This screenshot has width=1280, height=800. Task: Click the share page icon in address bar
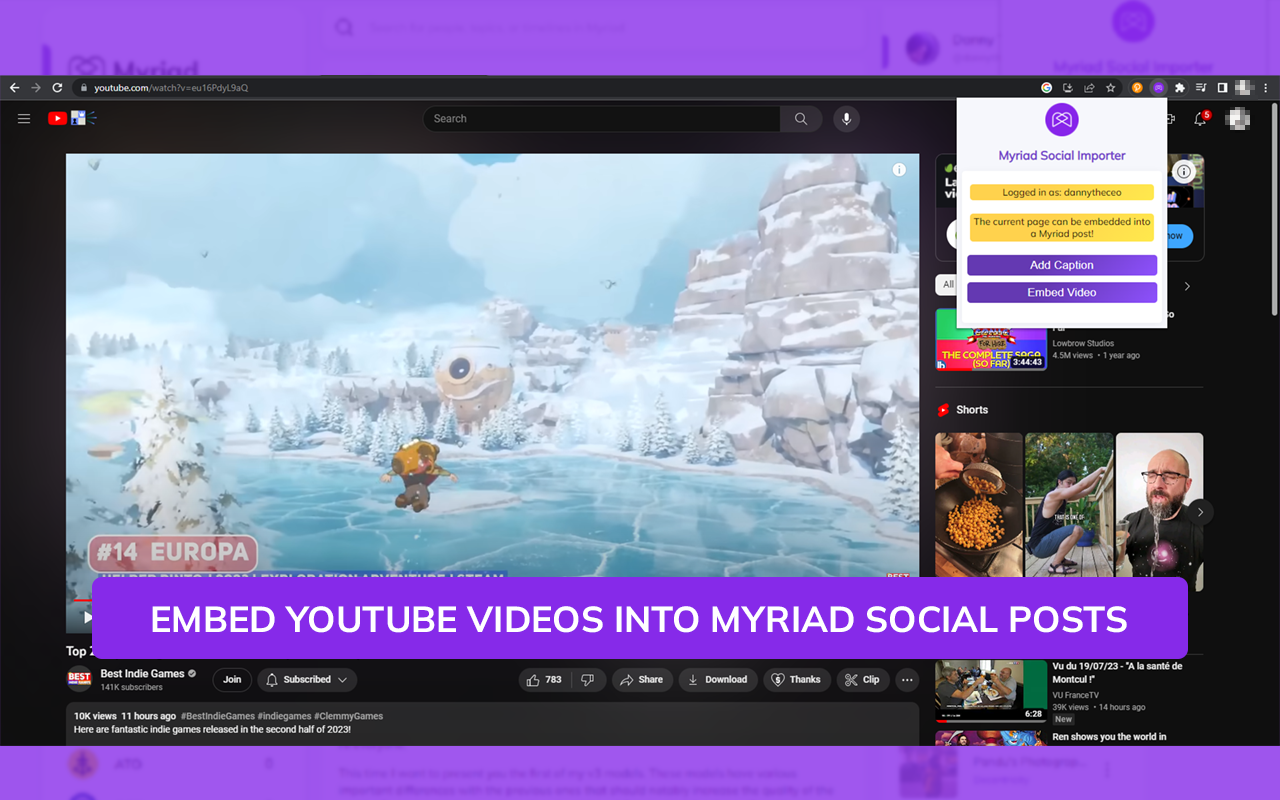(x=1089, y=88)
